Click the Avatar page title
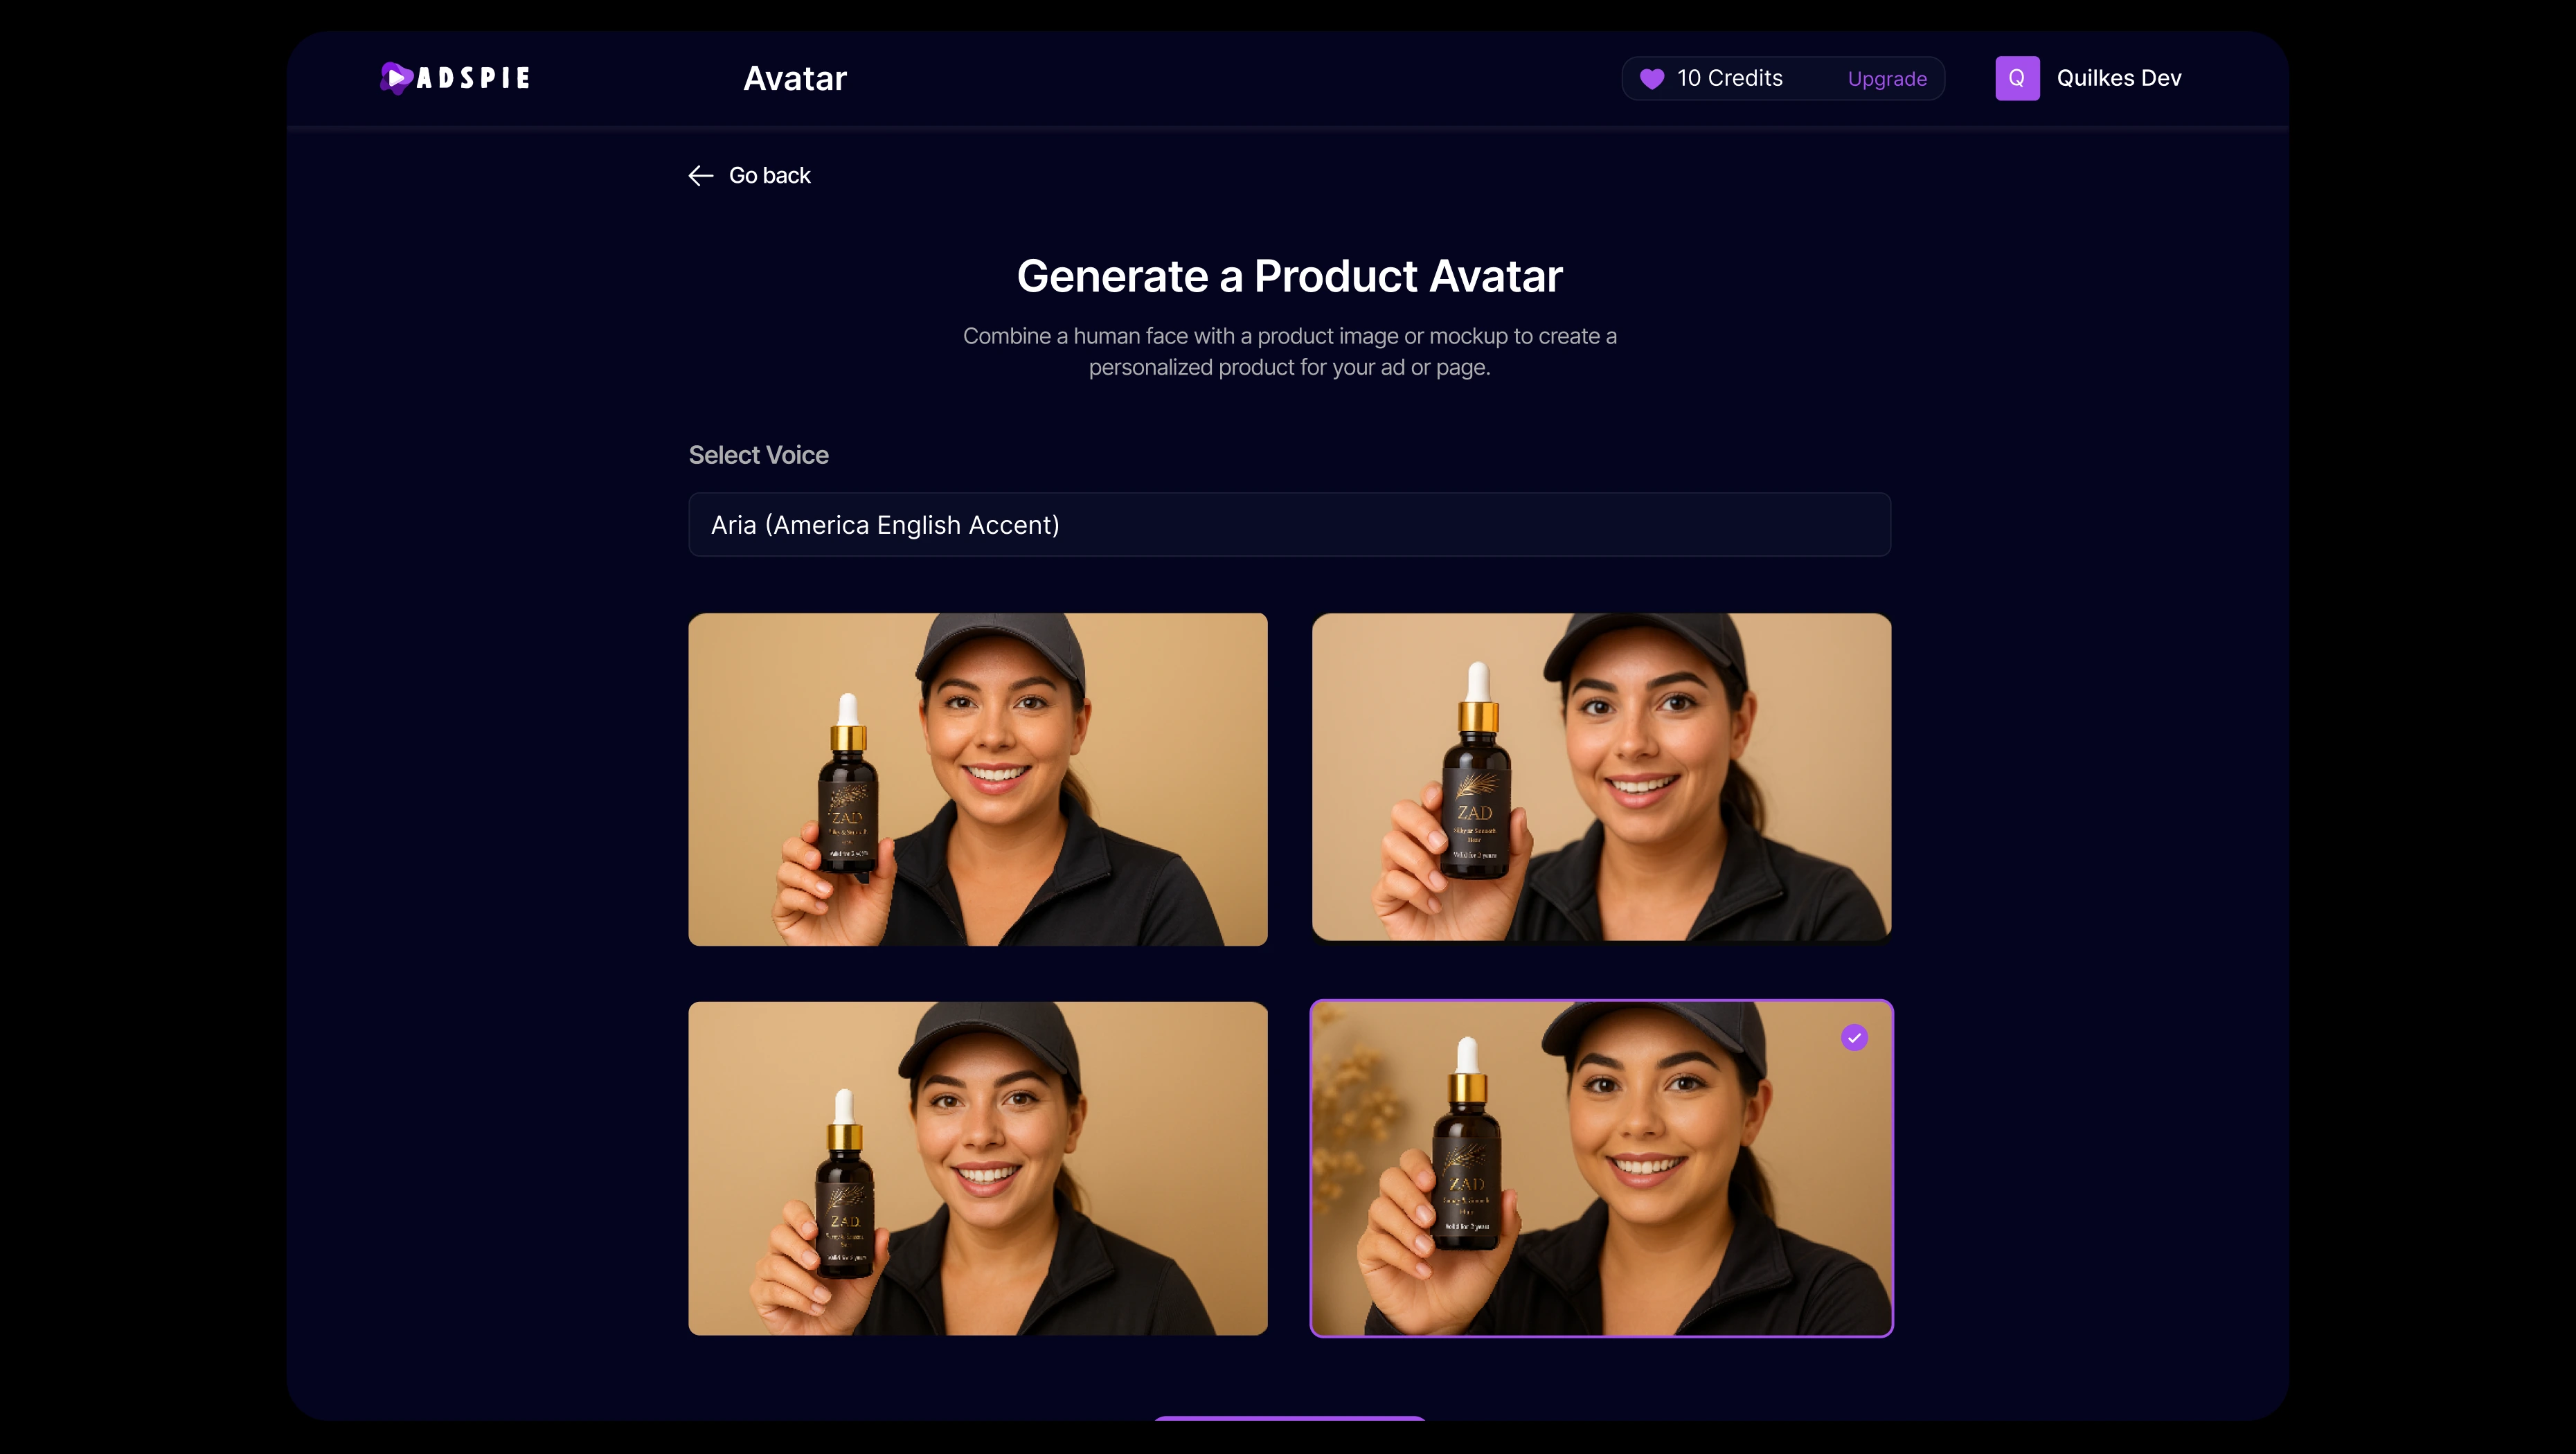This screenshot has height=1454, width=2576. click(x=794, y=78)
